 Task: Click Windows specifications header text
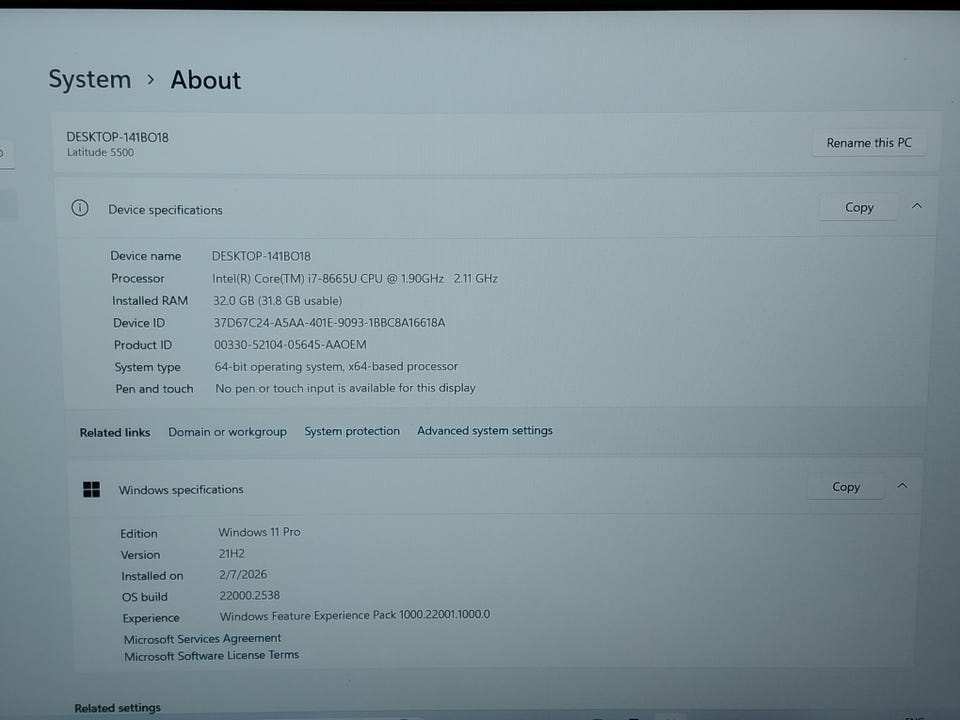point(181,489)
